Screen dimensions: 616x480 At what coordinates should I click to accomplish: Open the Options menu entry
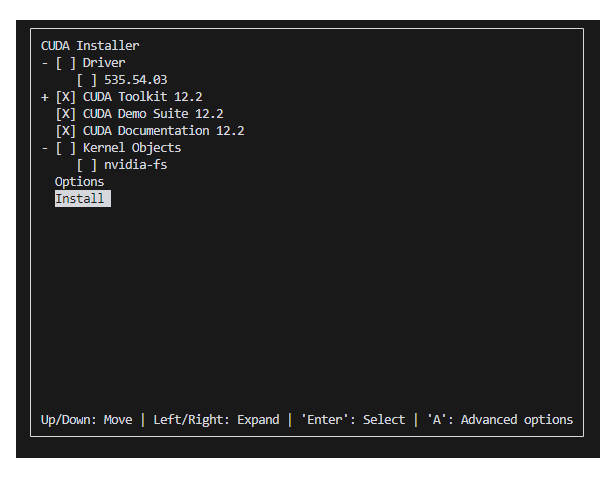pos(79,182)
